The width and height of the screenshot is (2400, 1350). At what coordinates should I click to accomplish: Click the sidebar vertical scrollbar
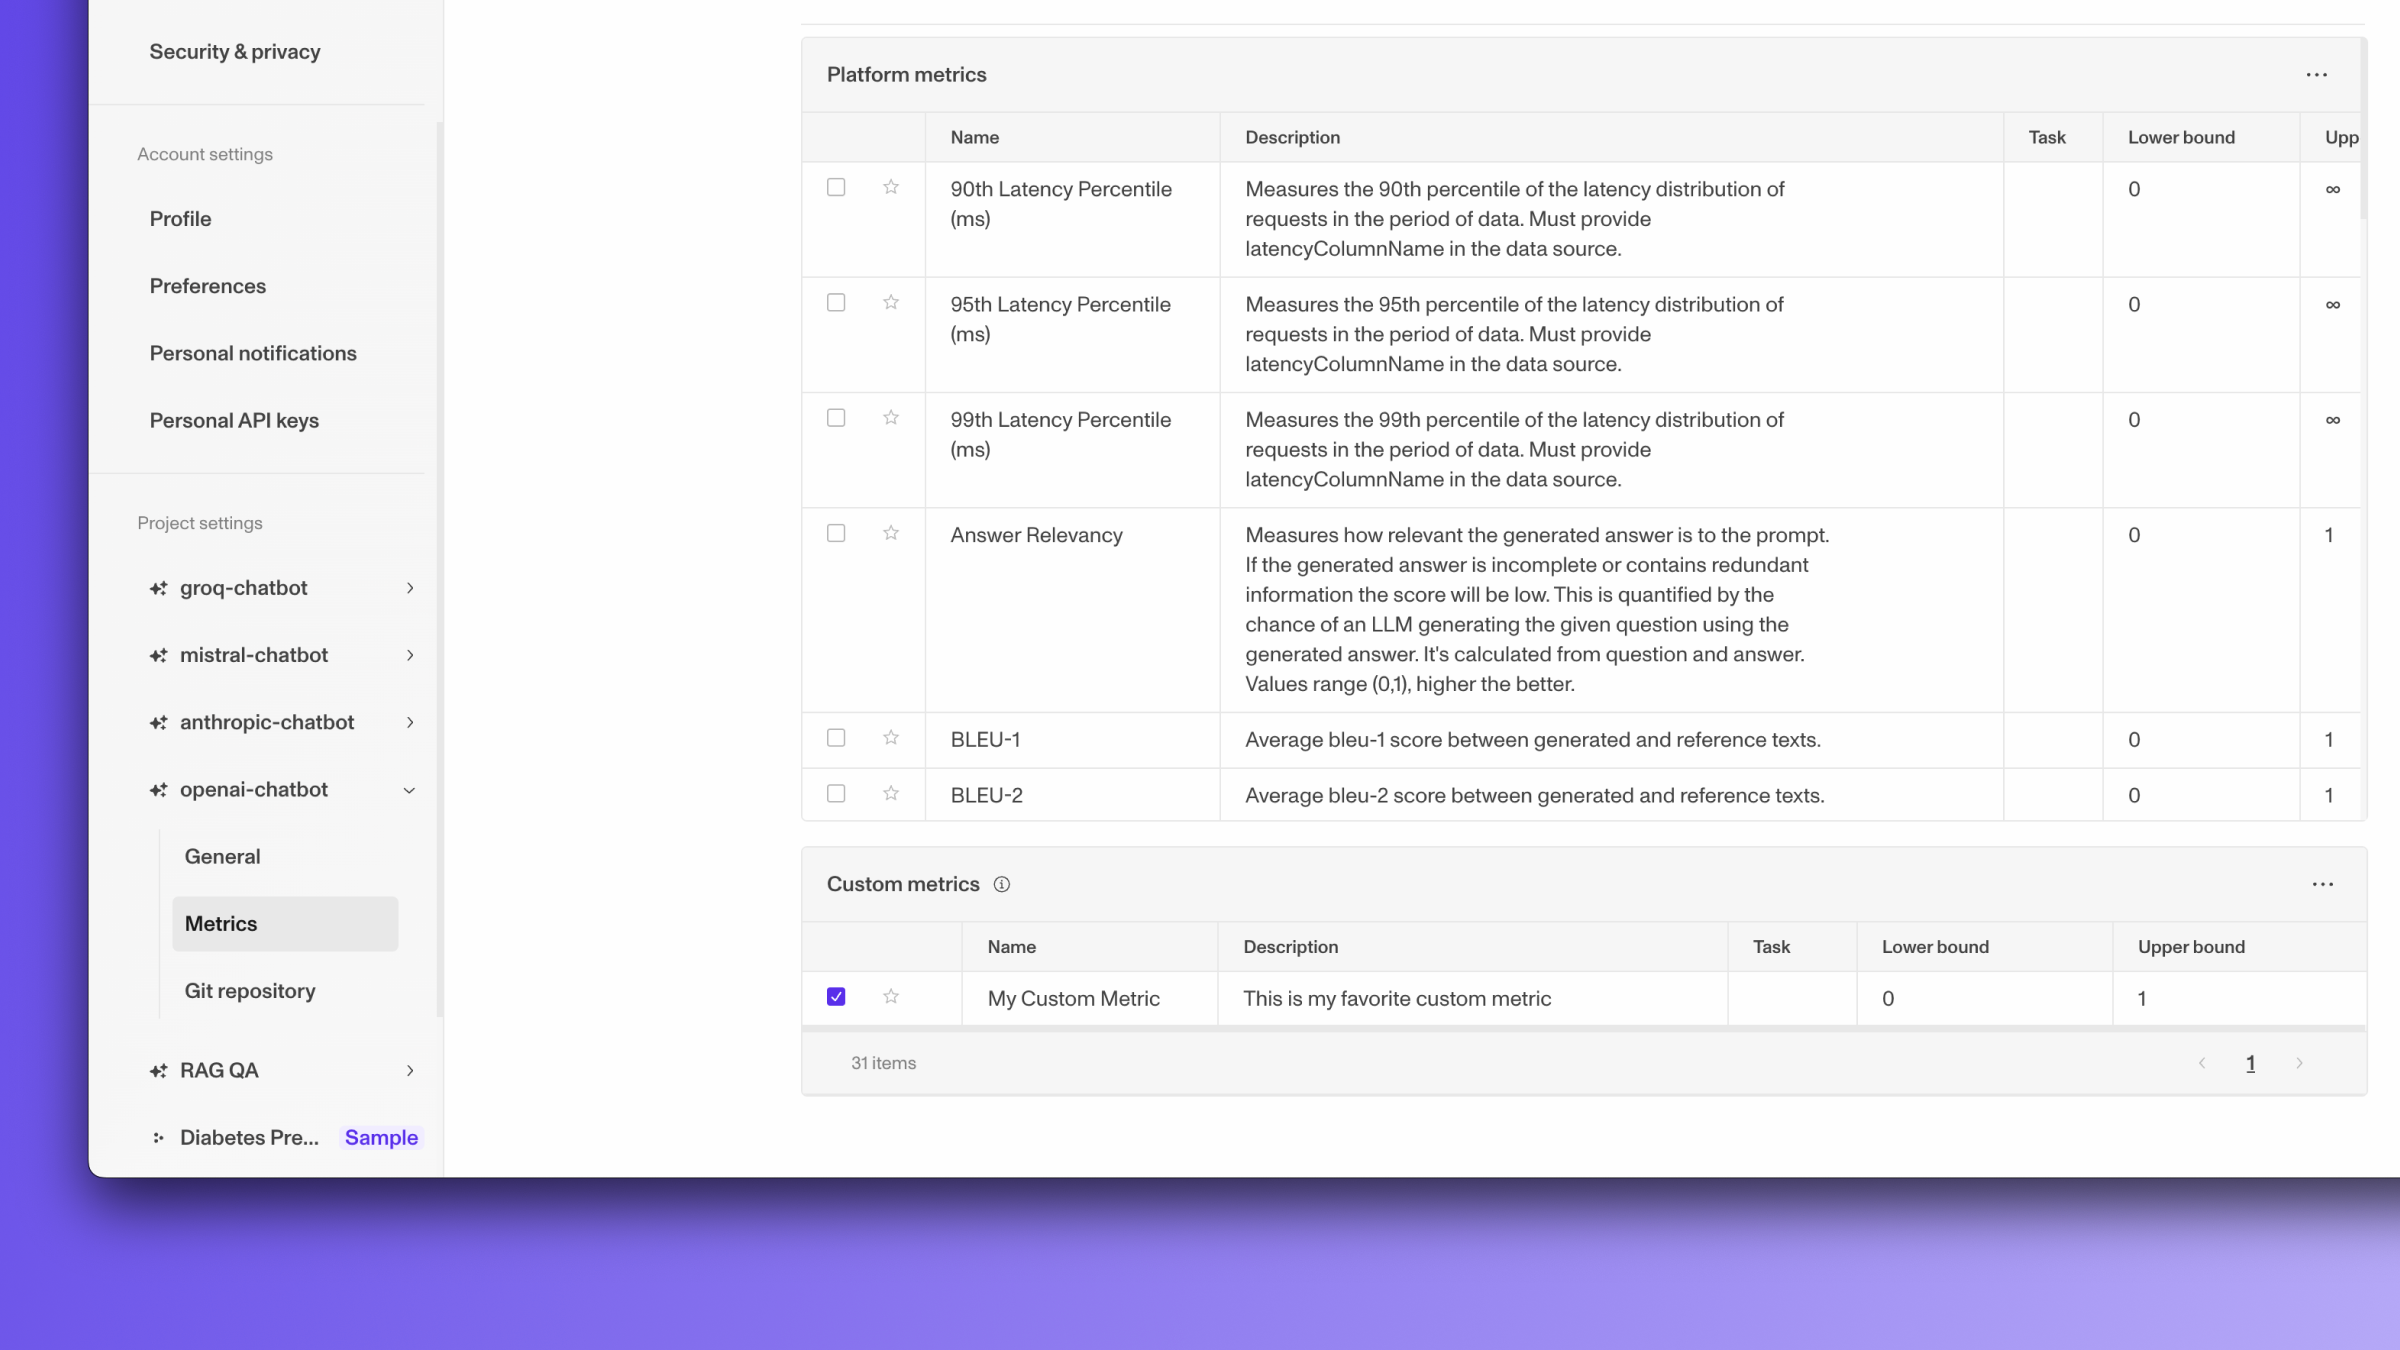[x=438, y=570]
